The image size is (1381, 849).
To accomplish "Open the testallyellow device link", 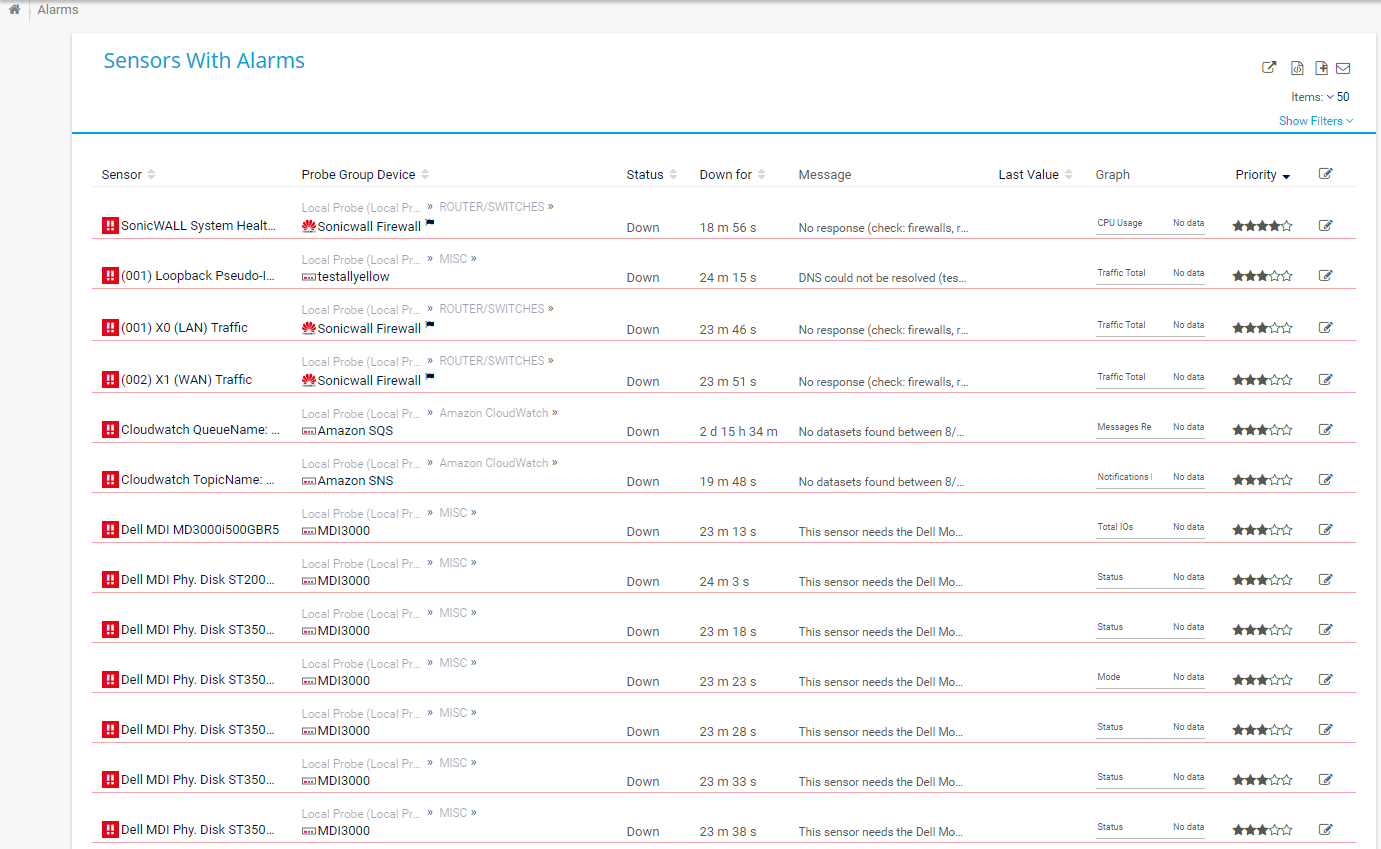I will [353, 277].
